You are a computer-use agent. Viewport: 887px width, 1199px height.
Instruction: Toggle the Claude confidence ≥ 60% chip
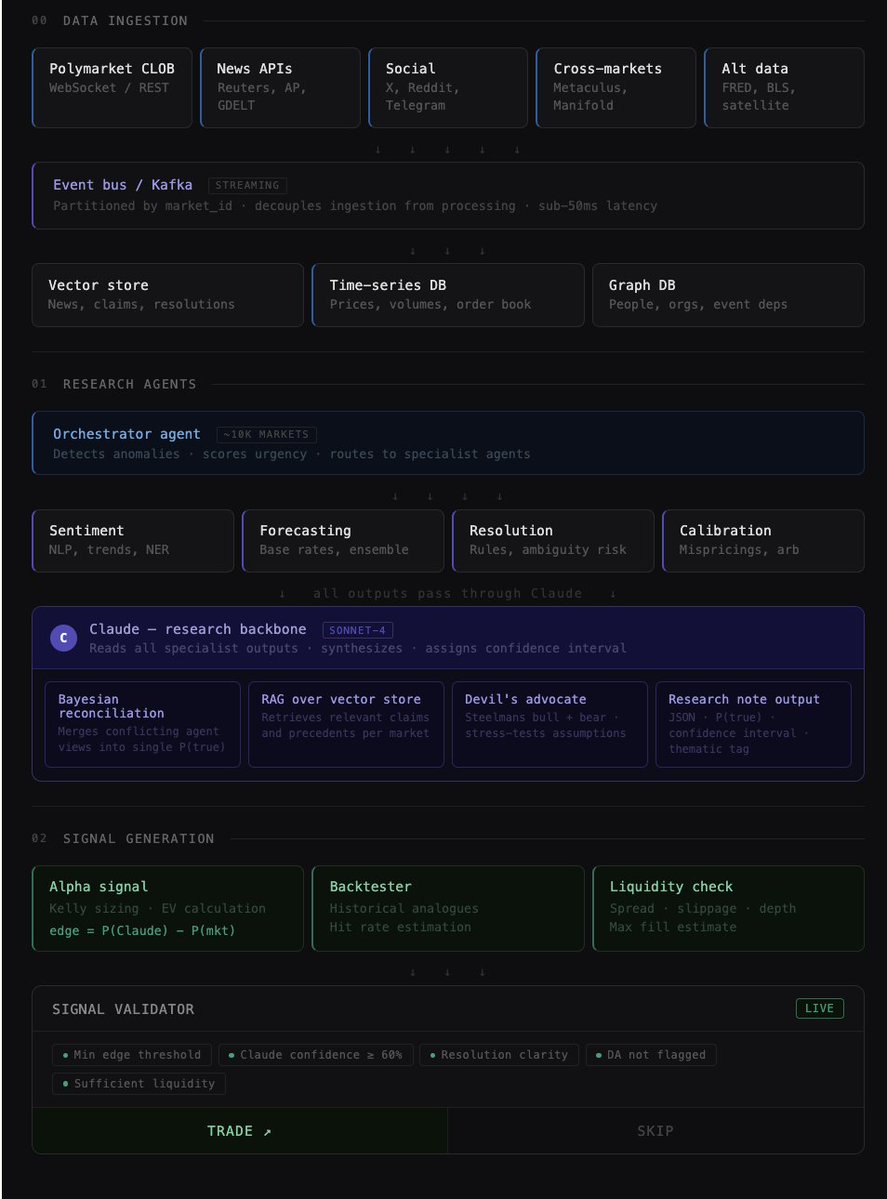coord(315,1054)
